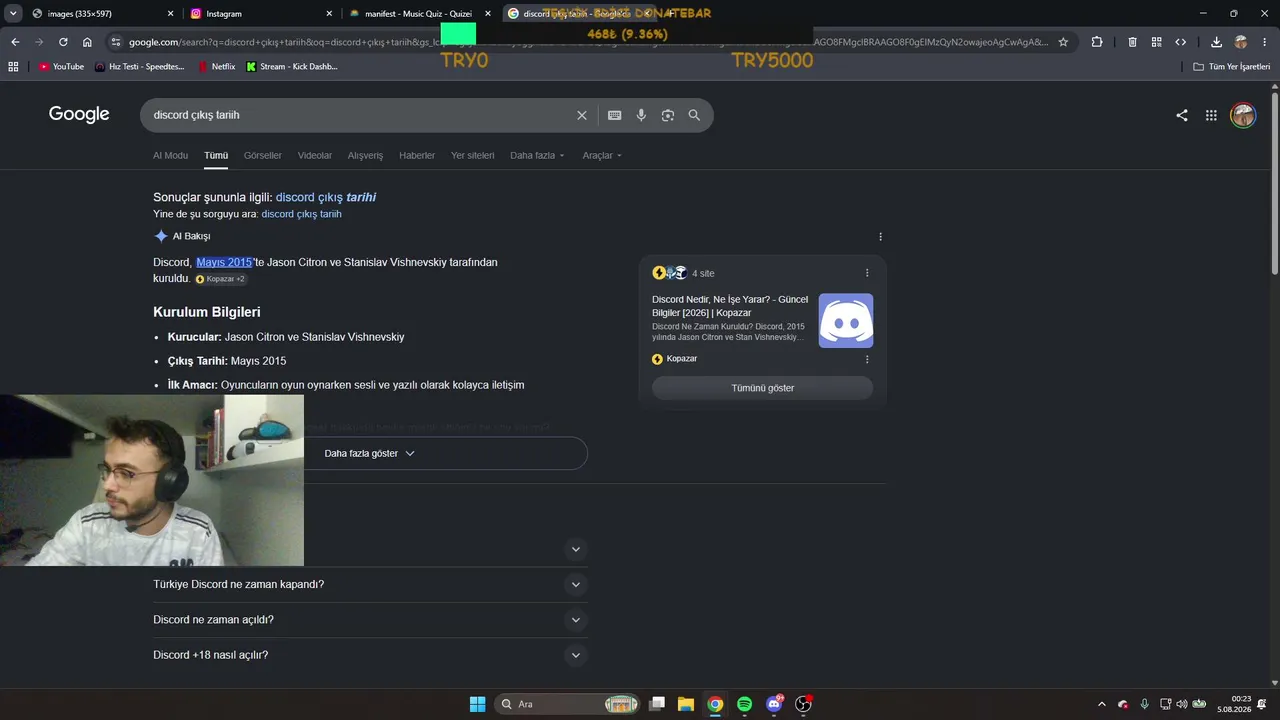Switch to the Haberler tab
Screen dimensions: 1280x720
pyautogui.click(x=417, y=155)
